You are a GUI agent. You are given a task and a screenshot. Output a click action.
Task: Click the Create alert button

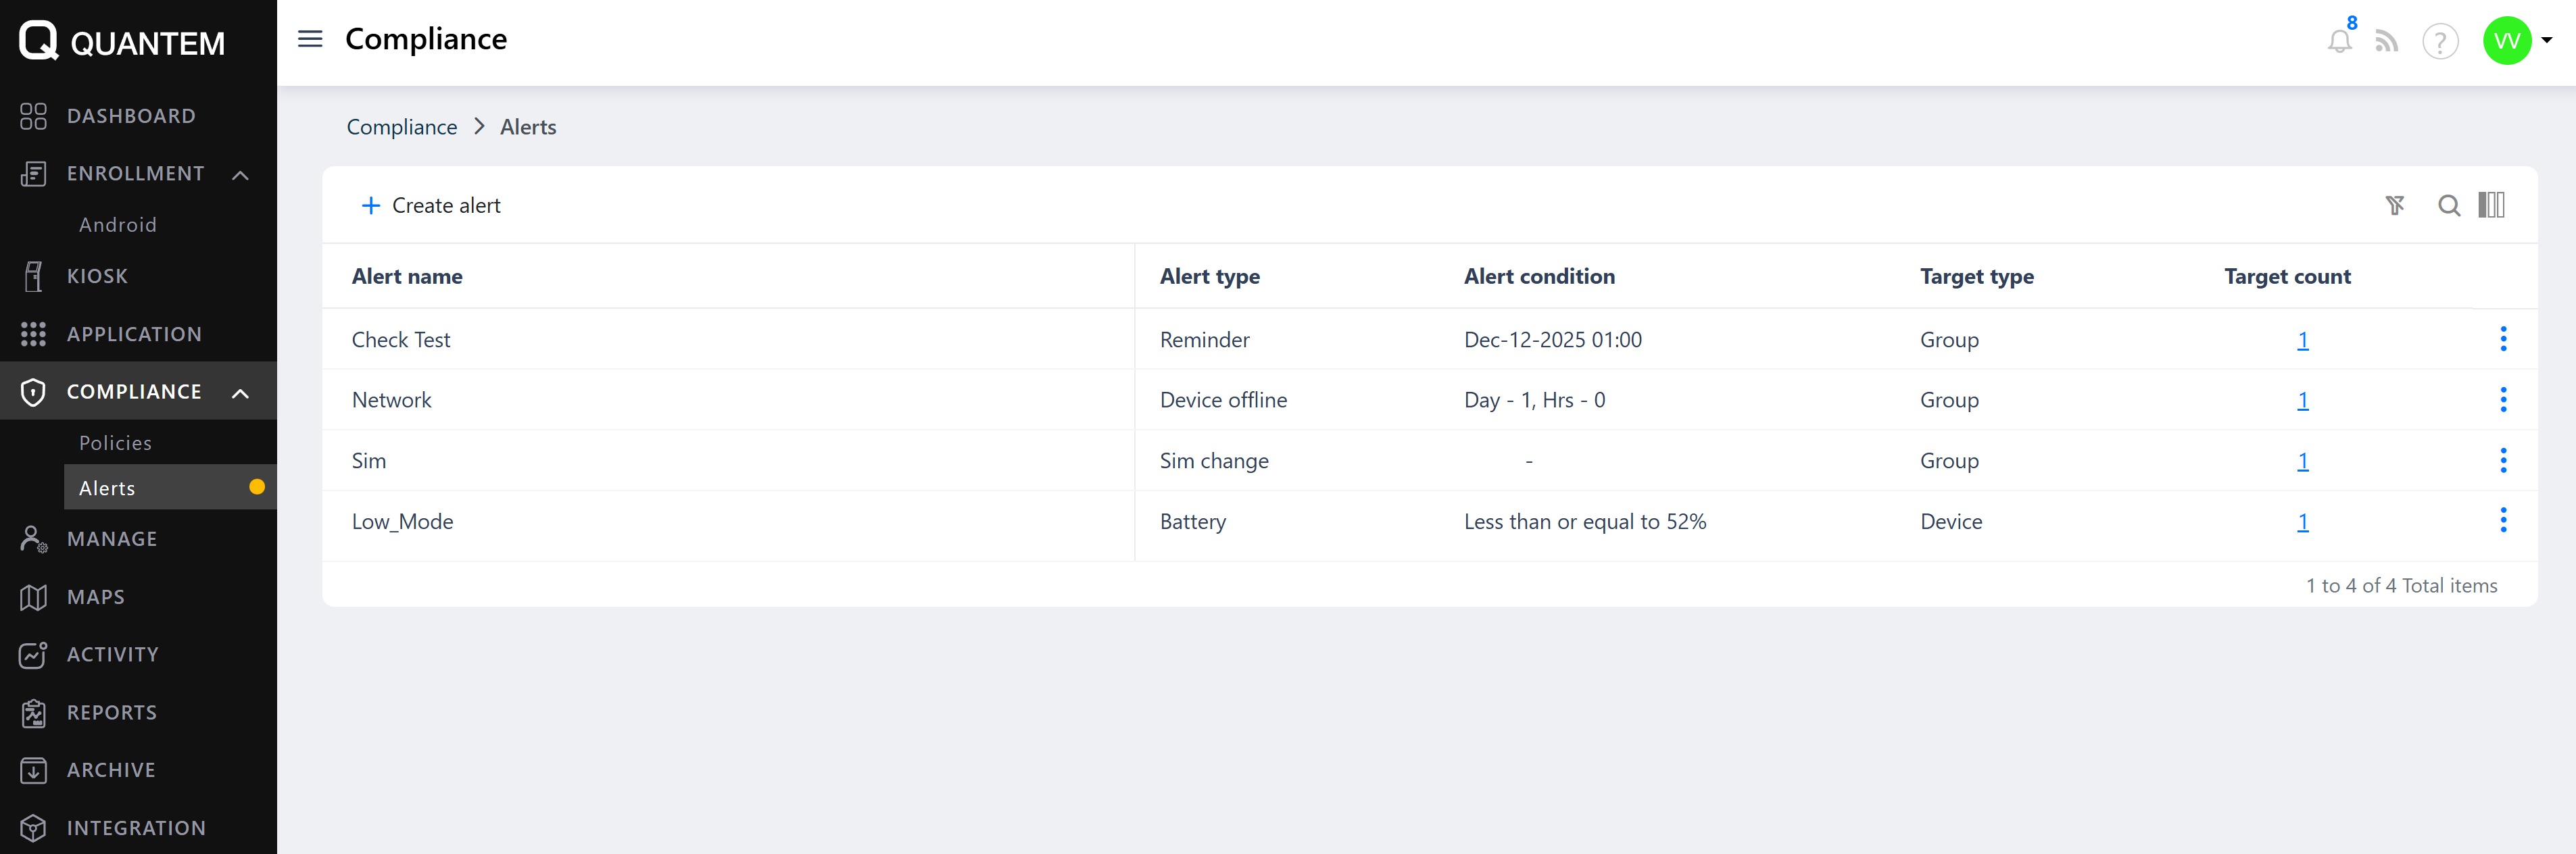coord(431,205)
